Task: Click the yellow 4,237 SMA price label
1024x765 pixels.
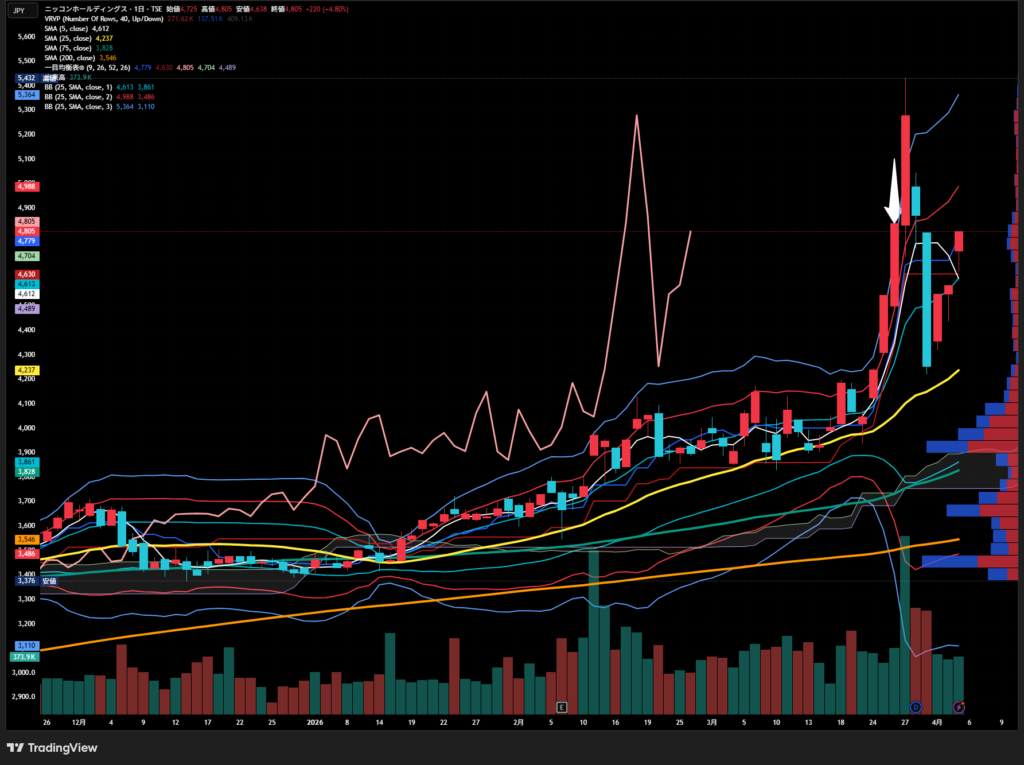Action: tap(26, 370)
